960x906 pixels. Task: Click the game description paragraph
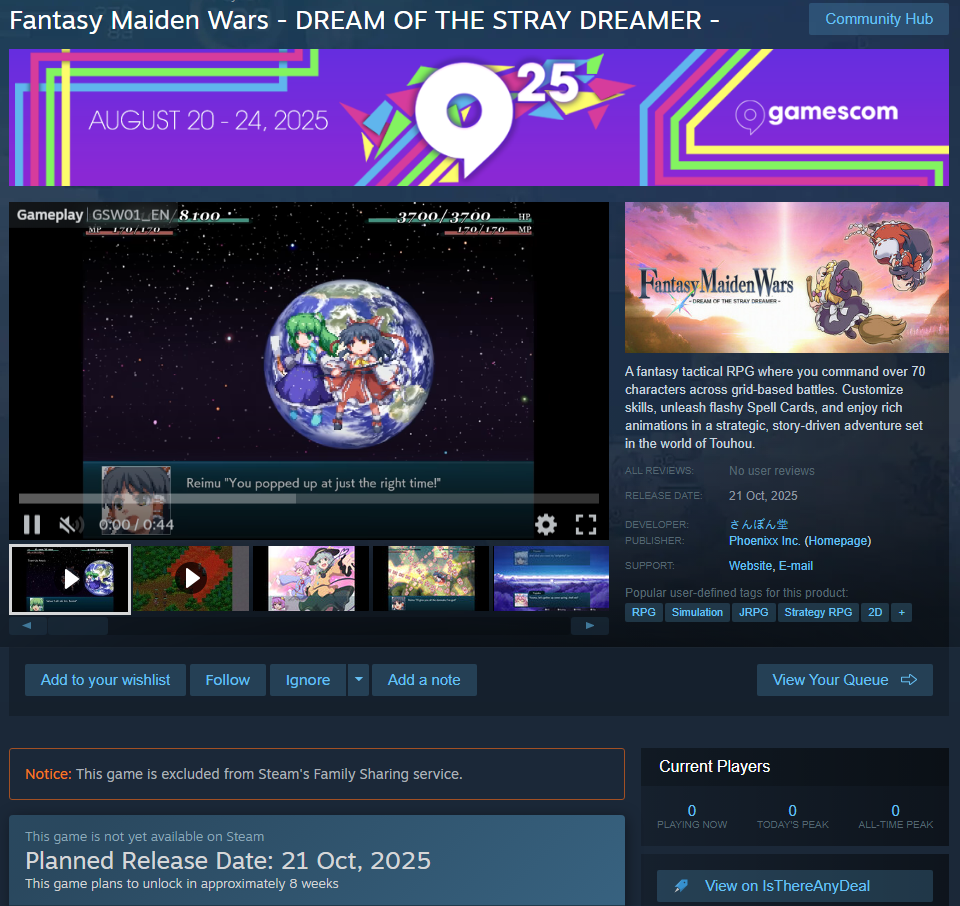(776, 408)
